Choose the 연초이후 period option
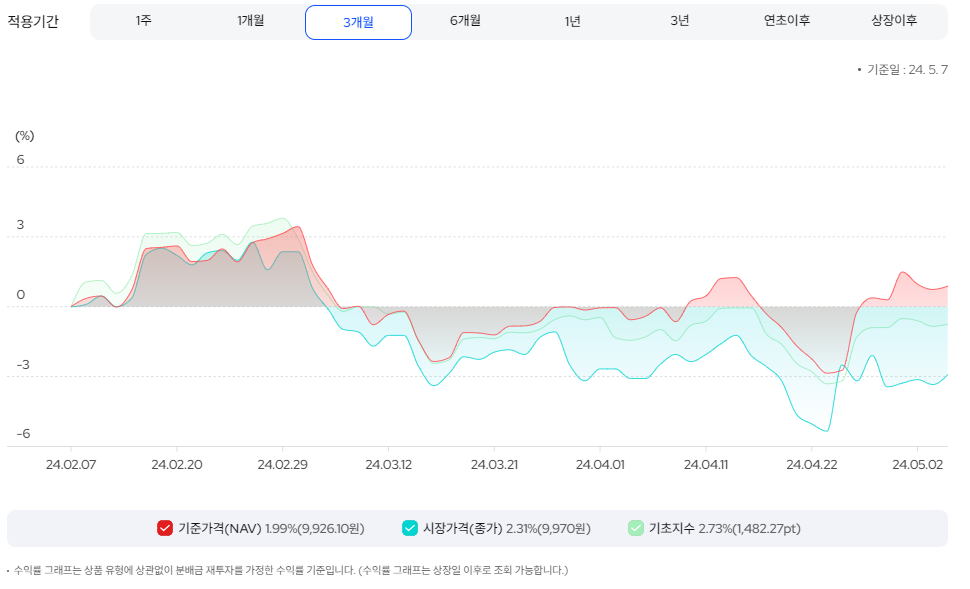Screen dimensions: 970x589 coord(787,22)
